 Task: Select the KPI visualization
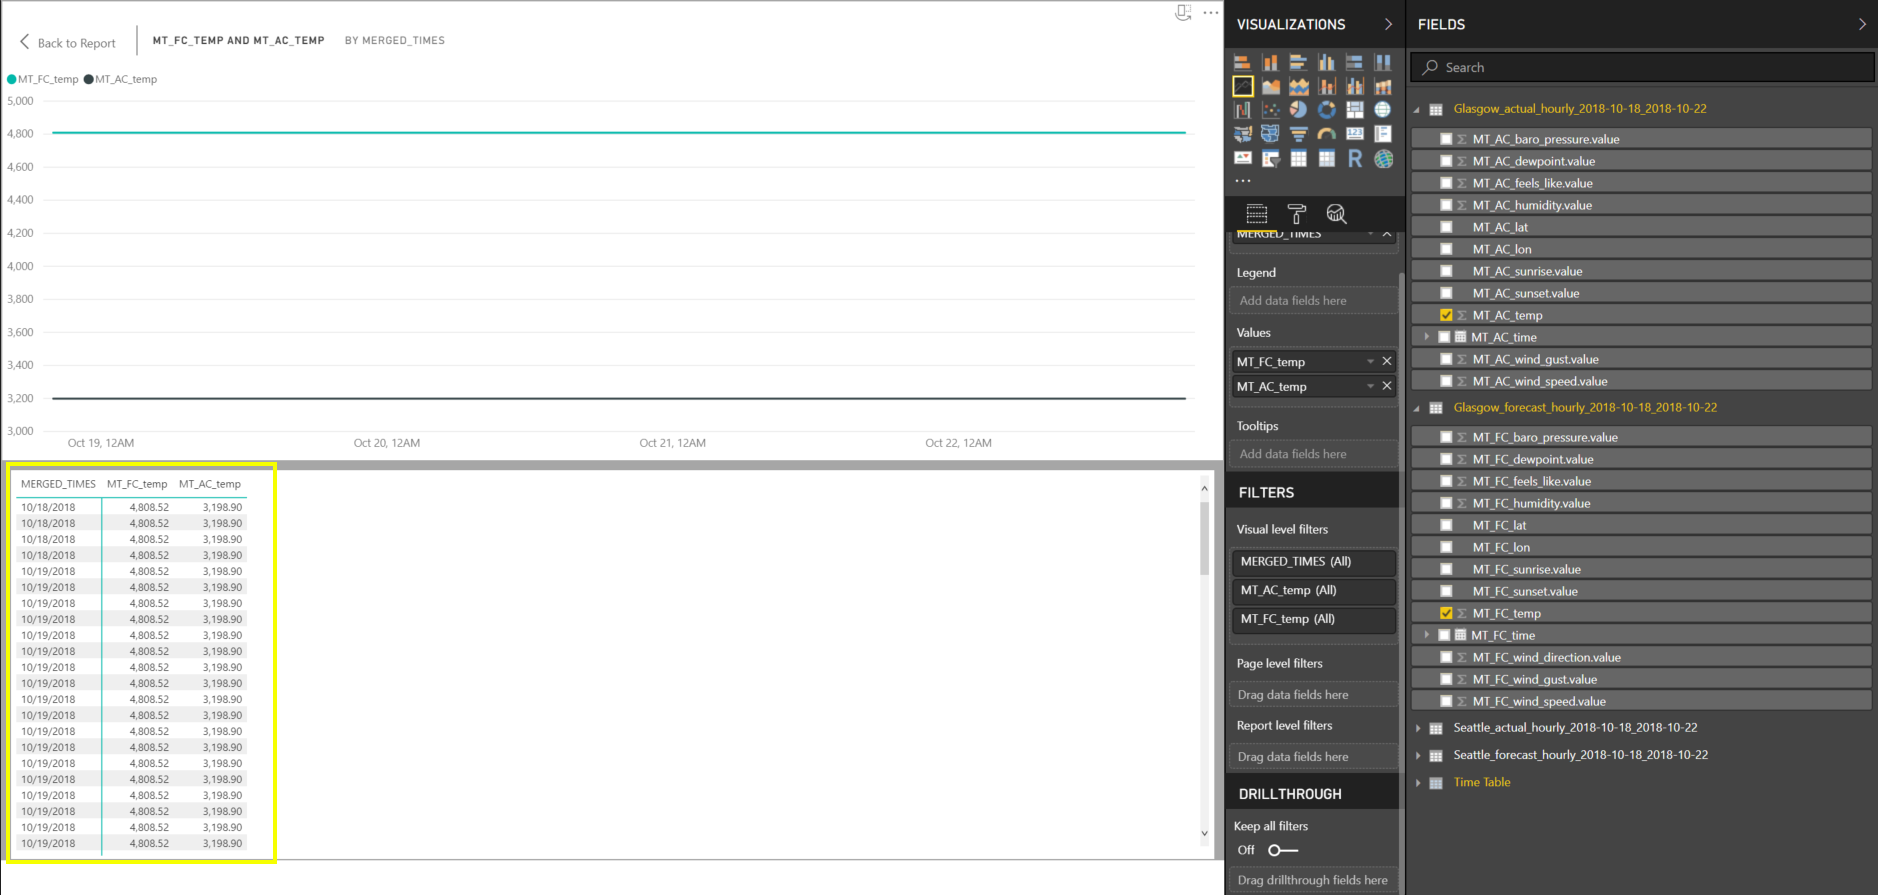click(1242, 158)
